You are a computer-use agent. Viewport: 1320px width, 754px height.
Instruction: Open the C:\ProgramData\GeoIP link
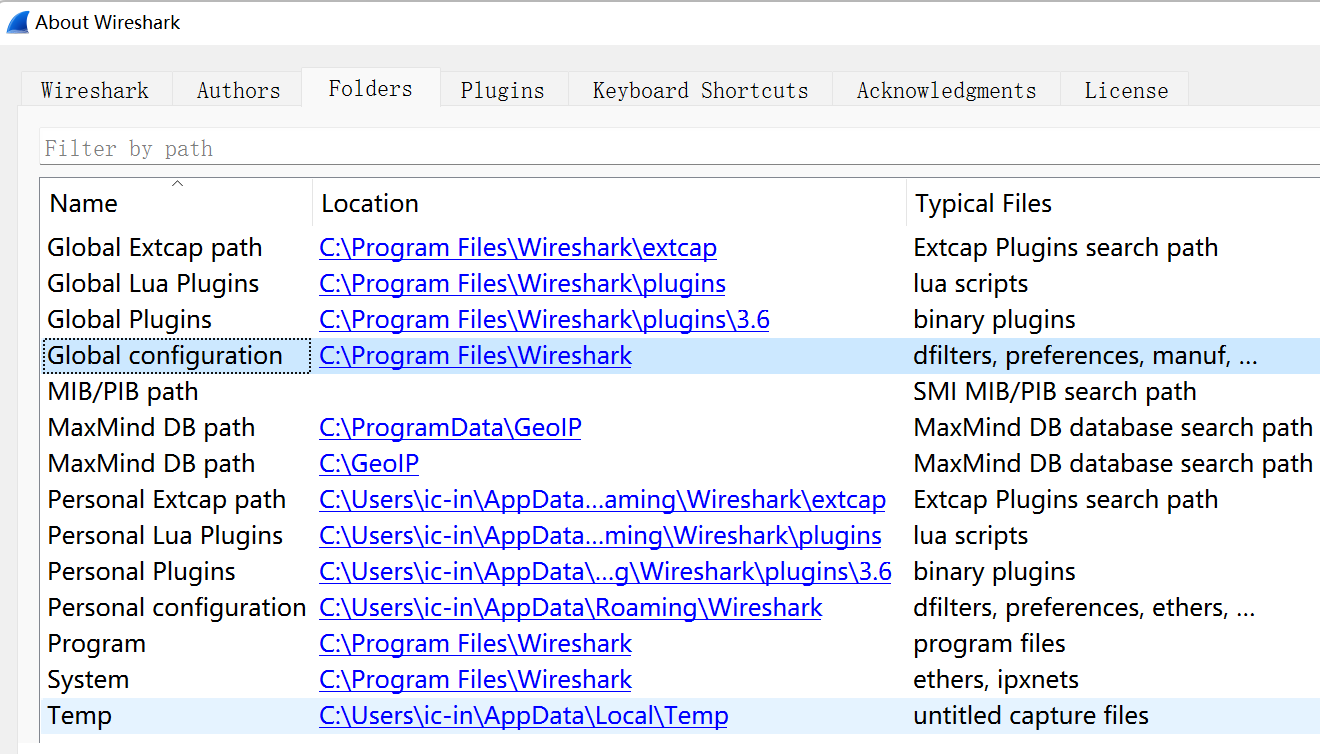pos(450,428)
